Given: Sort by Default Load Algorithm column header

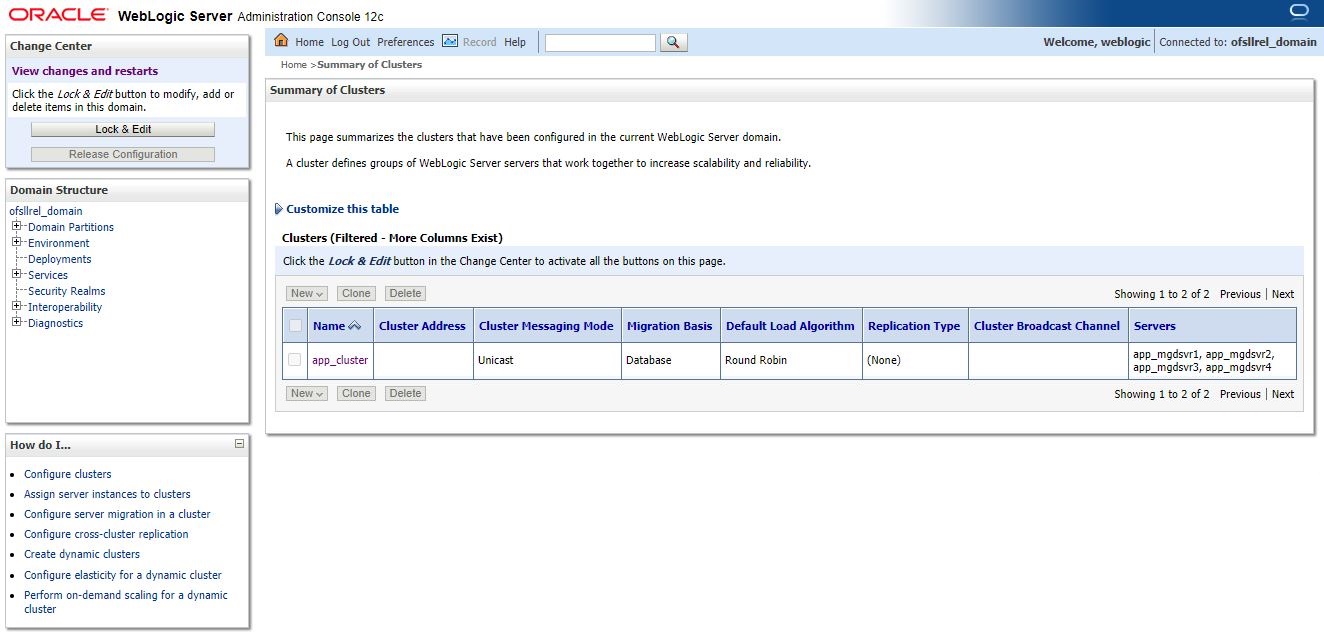Looking at the screenshot, I should pos(790,326).
